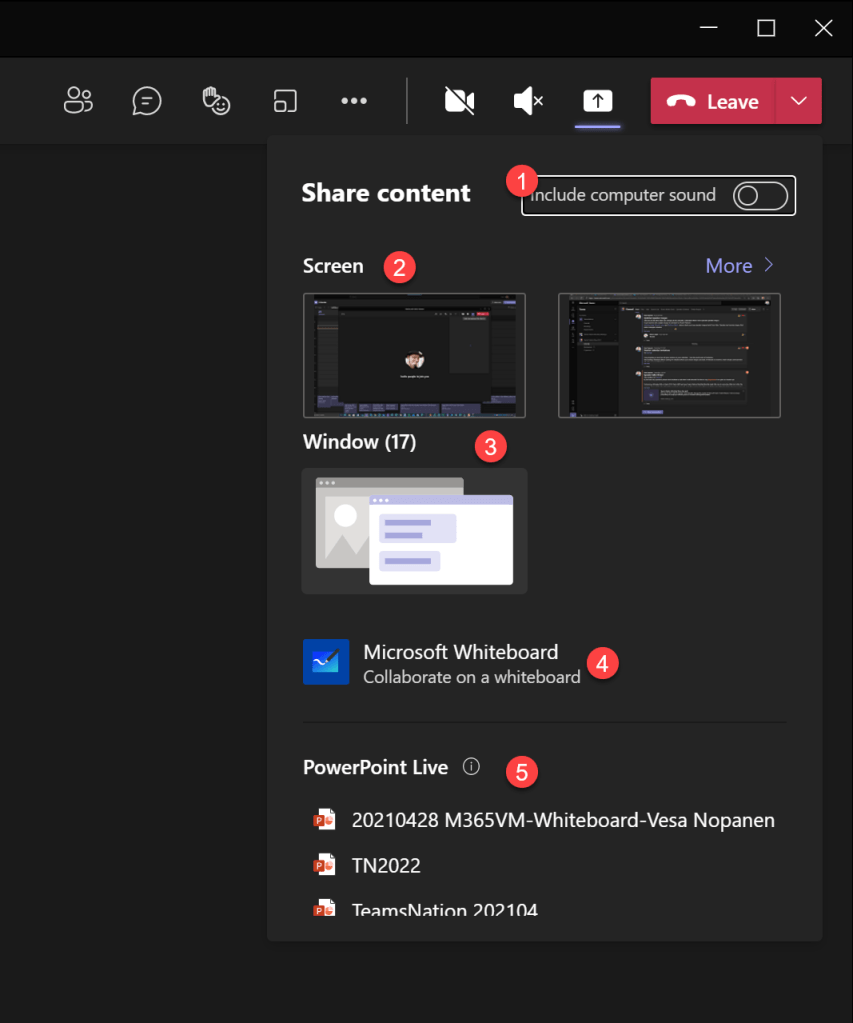853x1023 pixels.
Task: Turn on the camera icon
Action: [x=459, y=101]
